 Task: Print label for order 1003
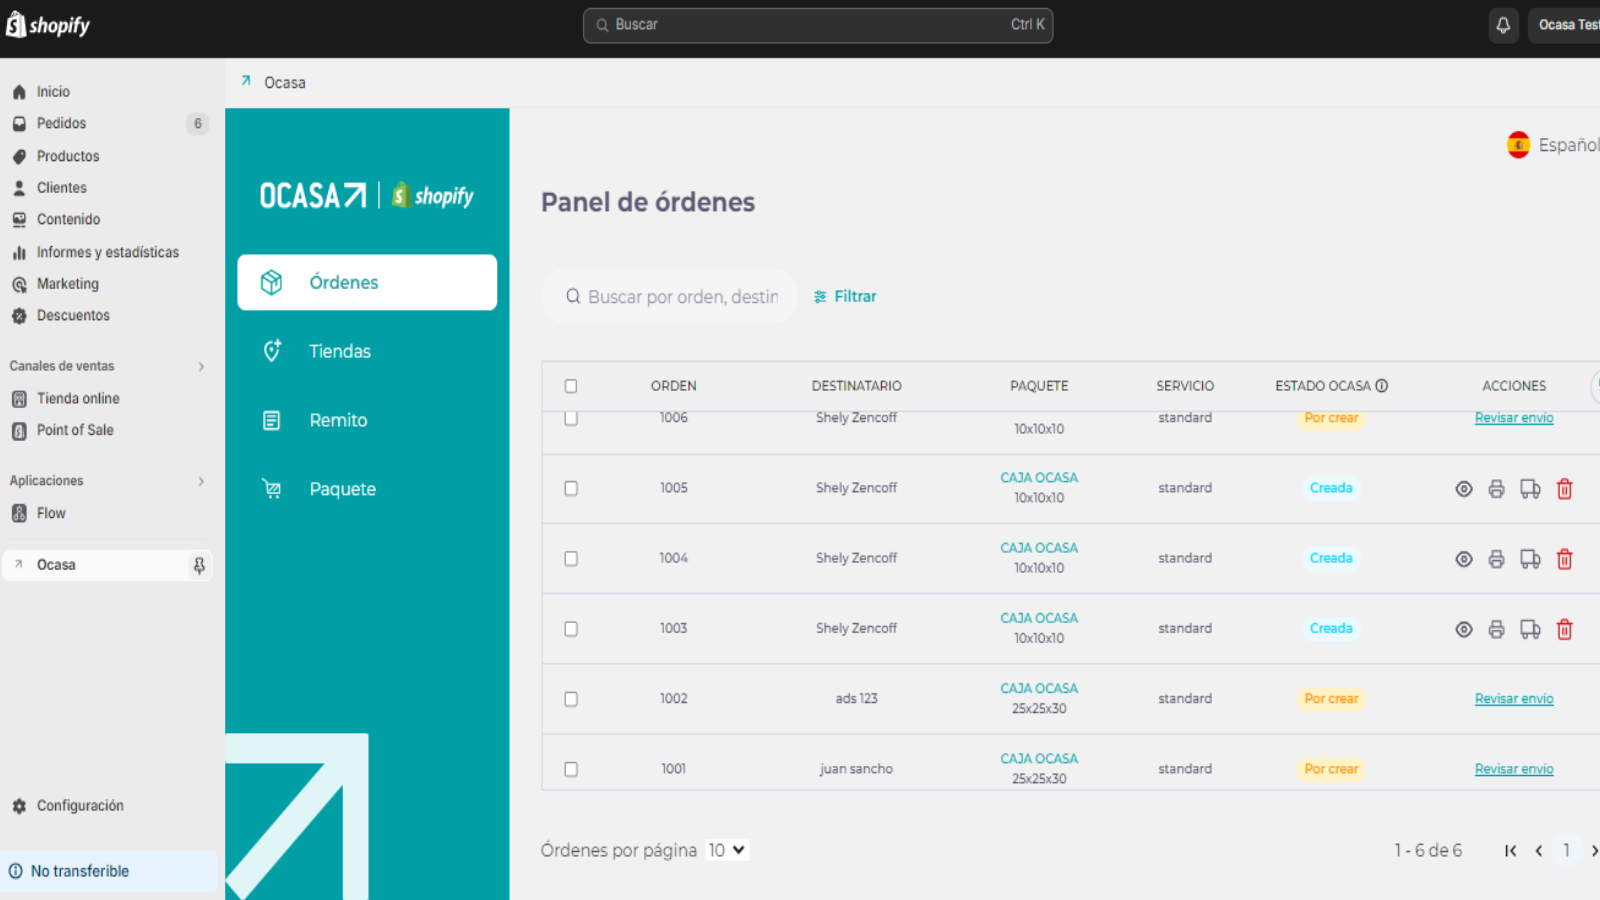point(1496,629)
